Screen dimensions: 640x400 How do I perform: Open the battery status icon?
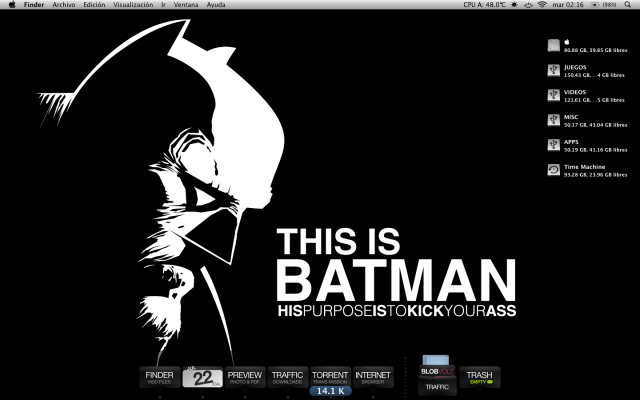point(595,4)
